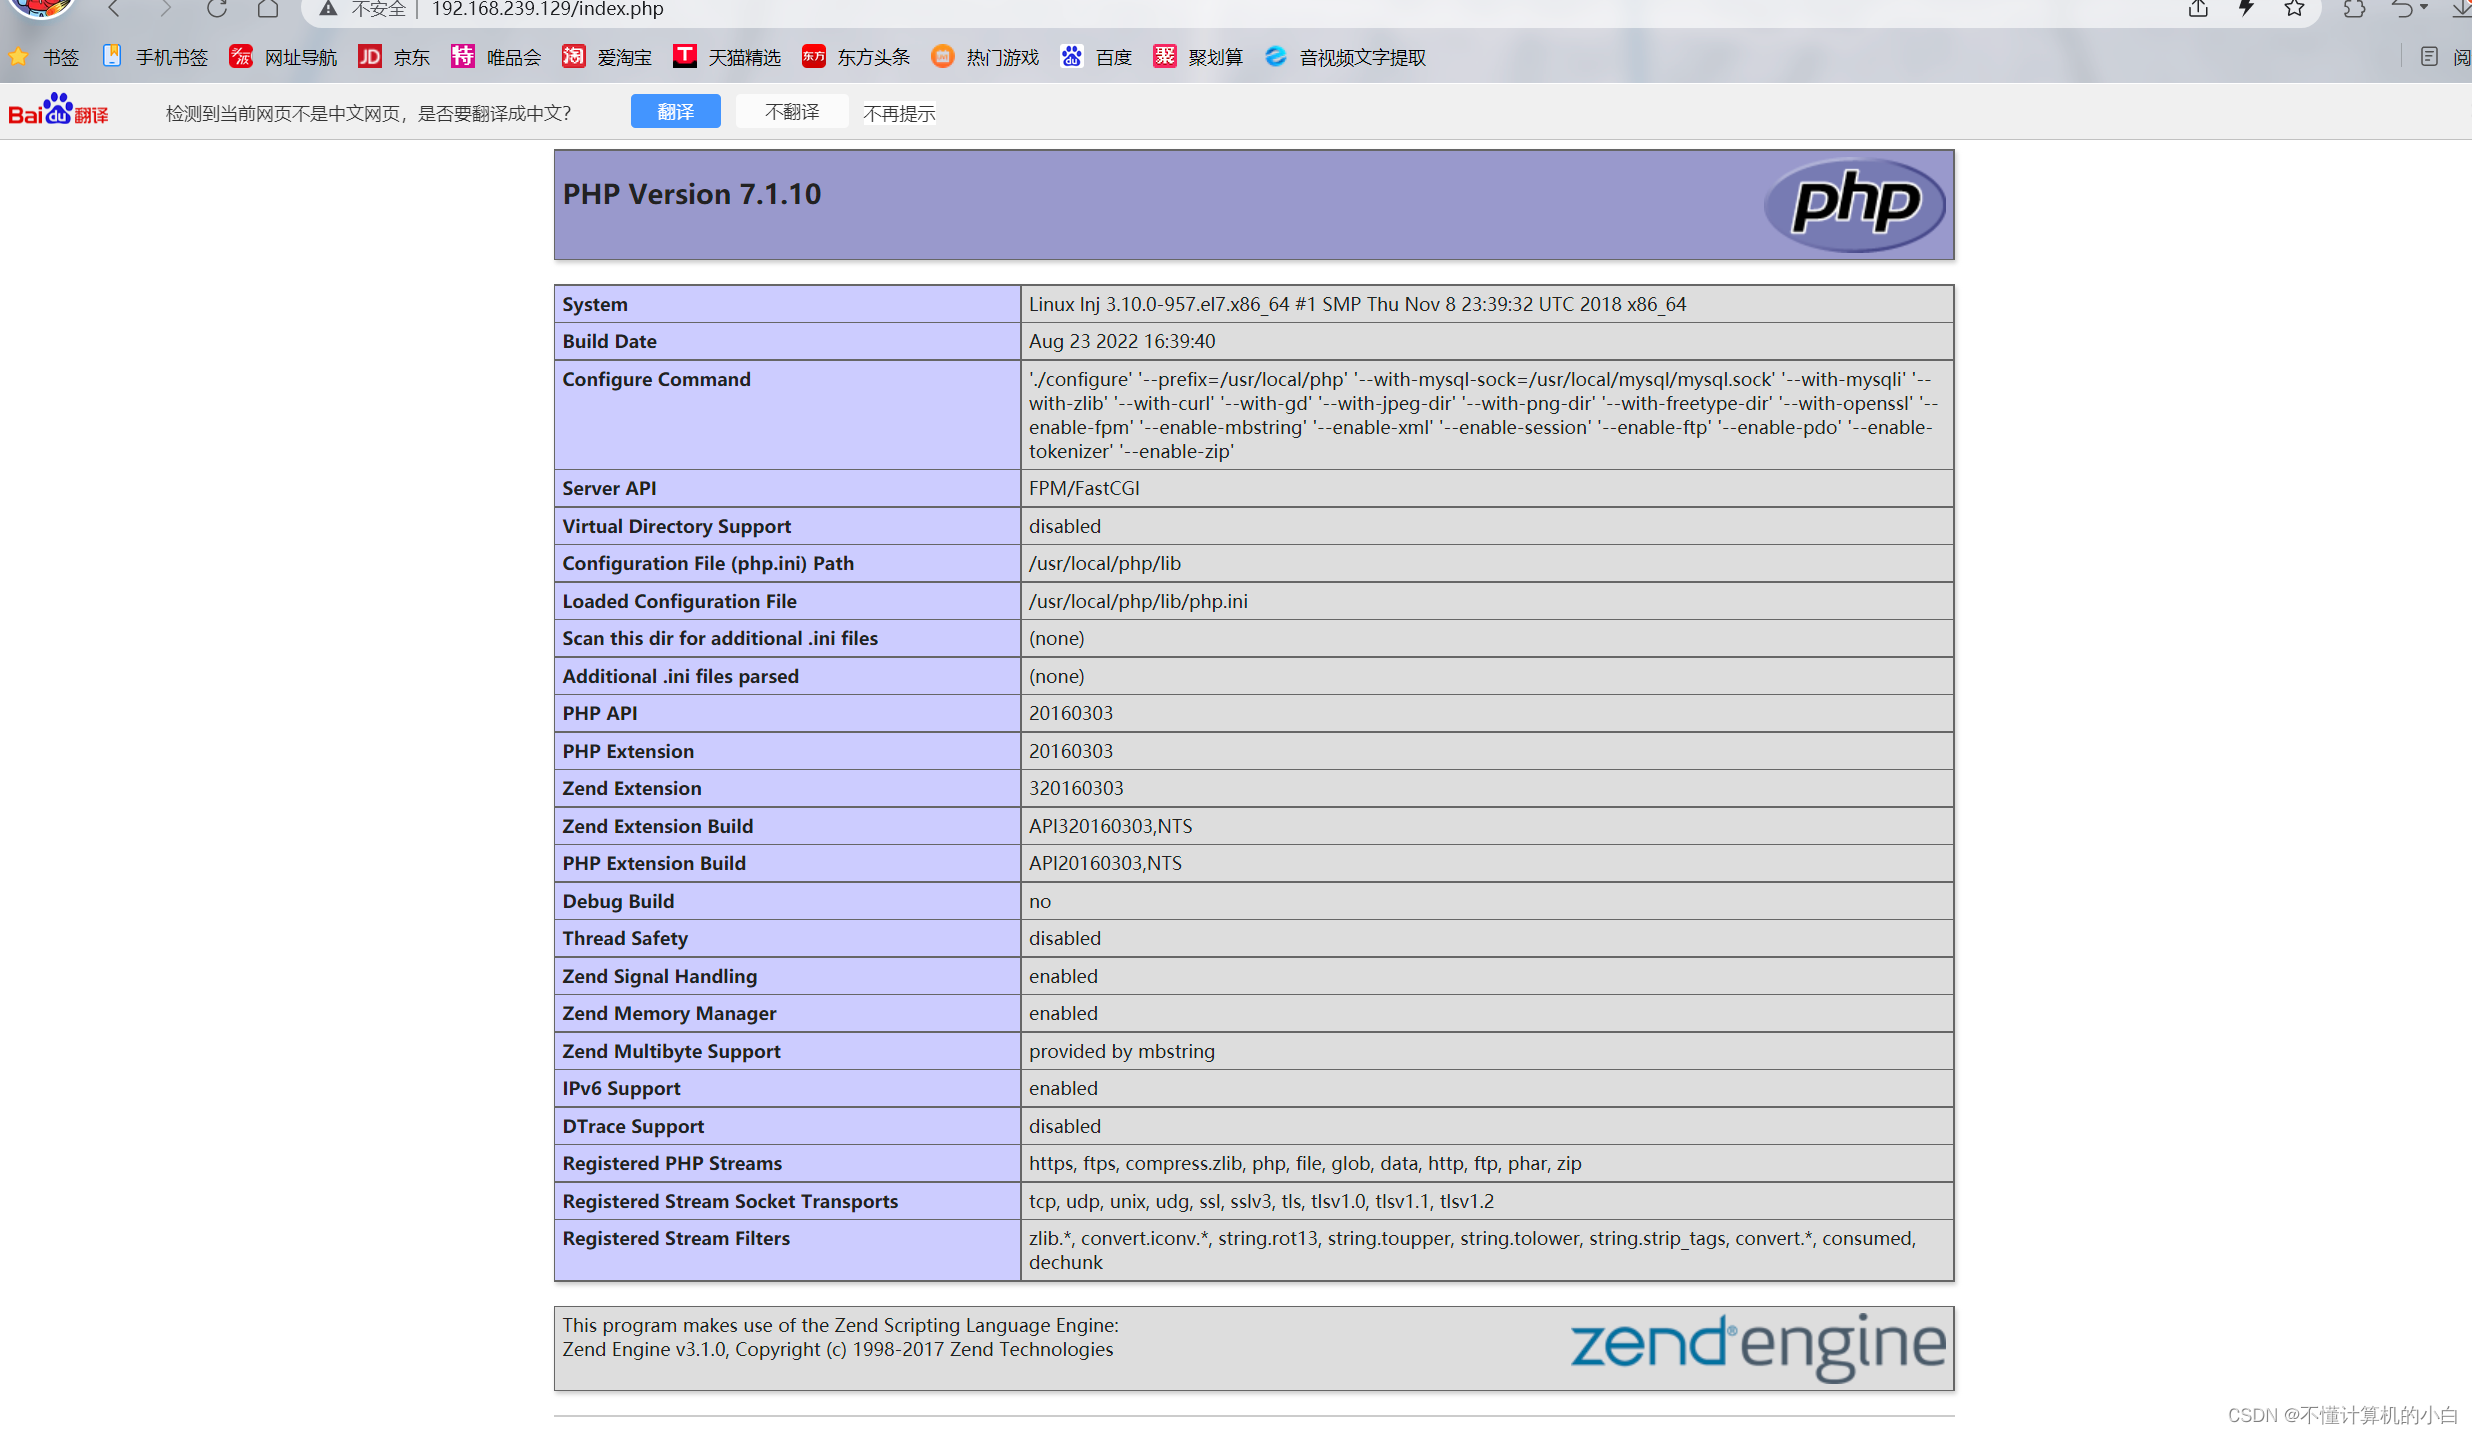The height and width of the screenshot is (1434, 2472).
Task: Click the Registered PHP Streams value list
Action: click(x=1305, y=1163)
